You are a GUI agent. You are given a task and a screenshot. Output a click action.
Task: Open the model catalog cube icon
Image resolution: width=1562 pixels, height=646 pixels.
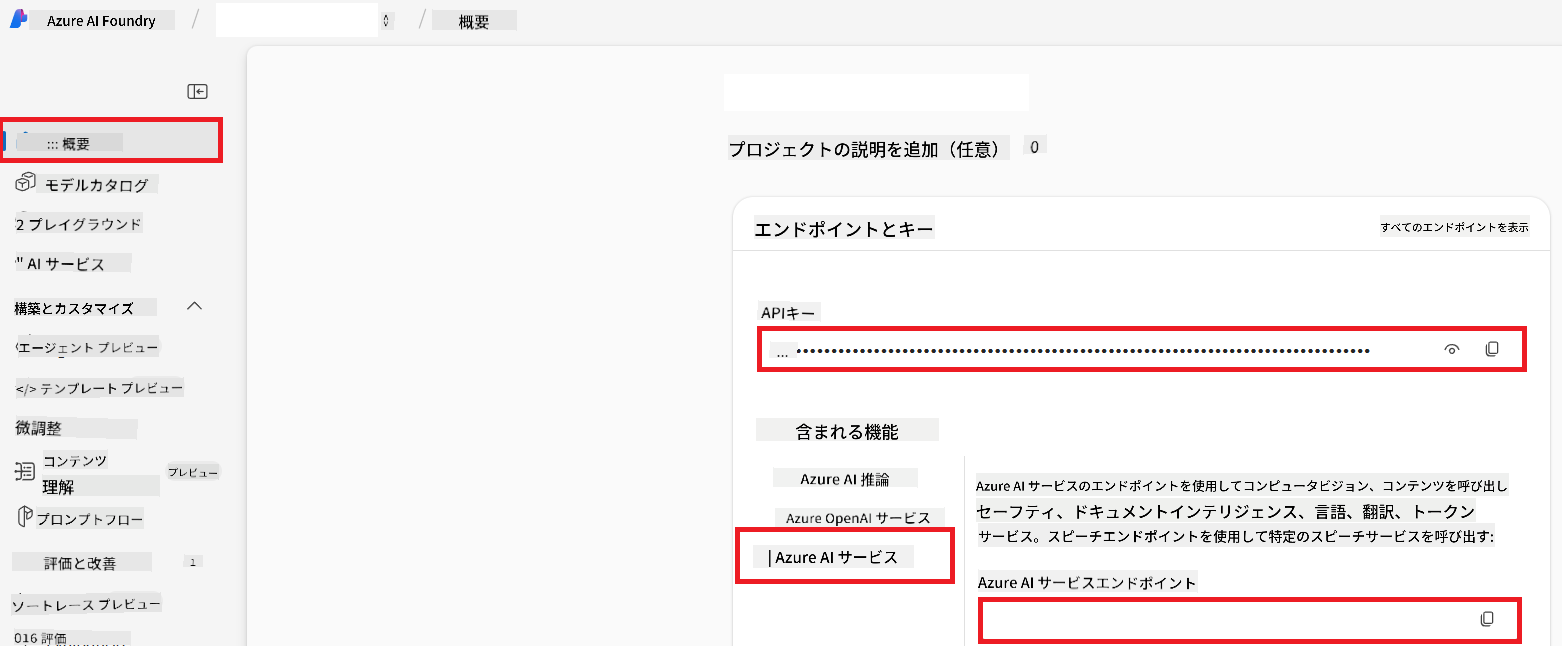point(26,183)
